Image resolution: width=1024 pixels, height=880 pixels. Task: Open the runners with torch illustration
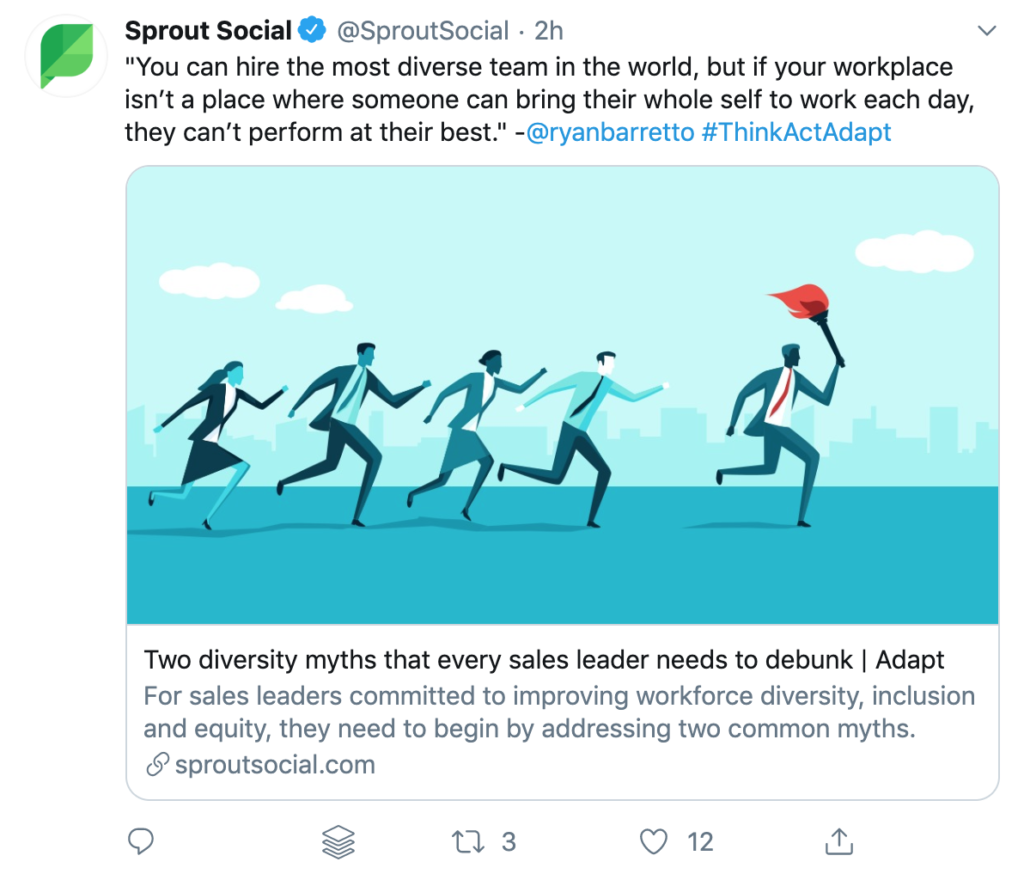tap(562, 395)
